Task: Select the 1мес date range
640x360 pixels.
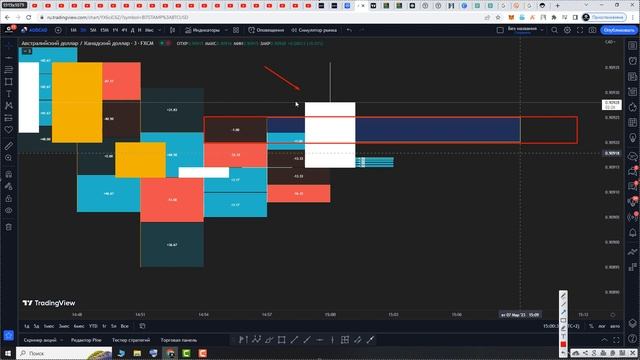Action: (49, 326)
